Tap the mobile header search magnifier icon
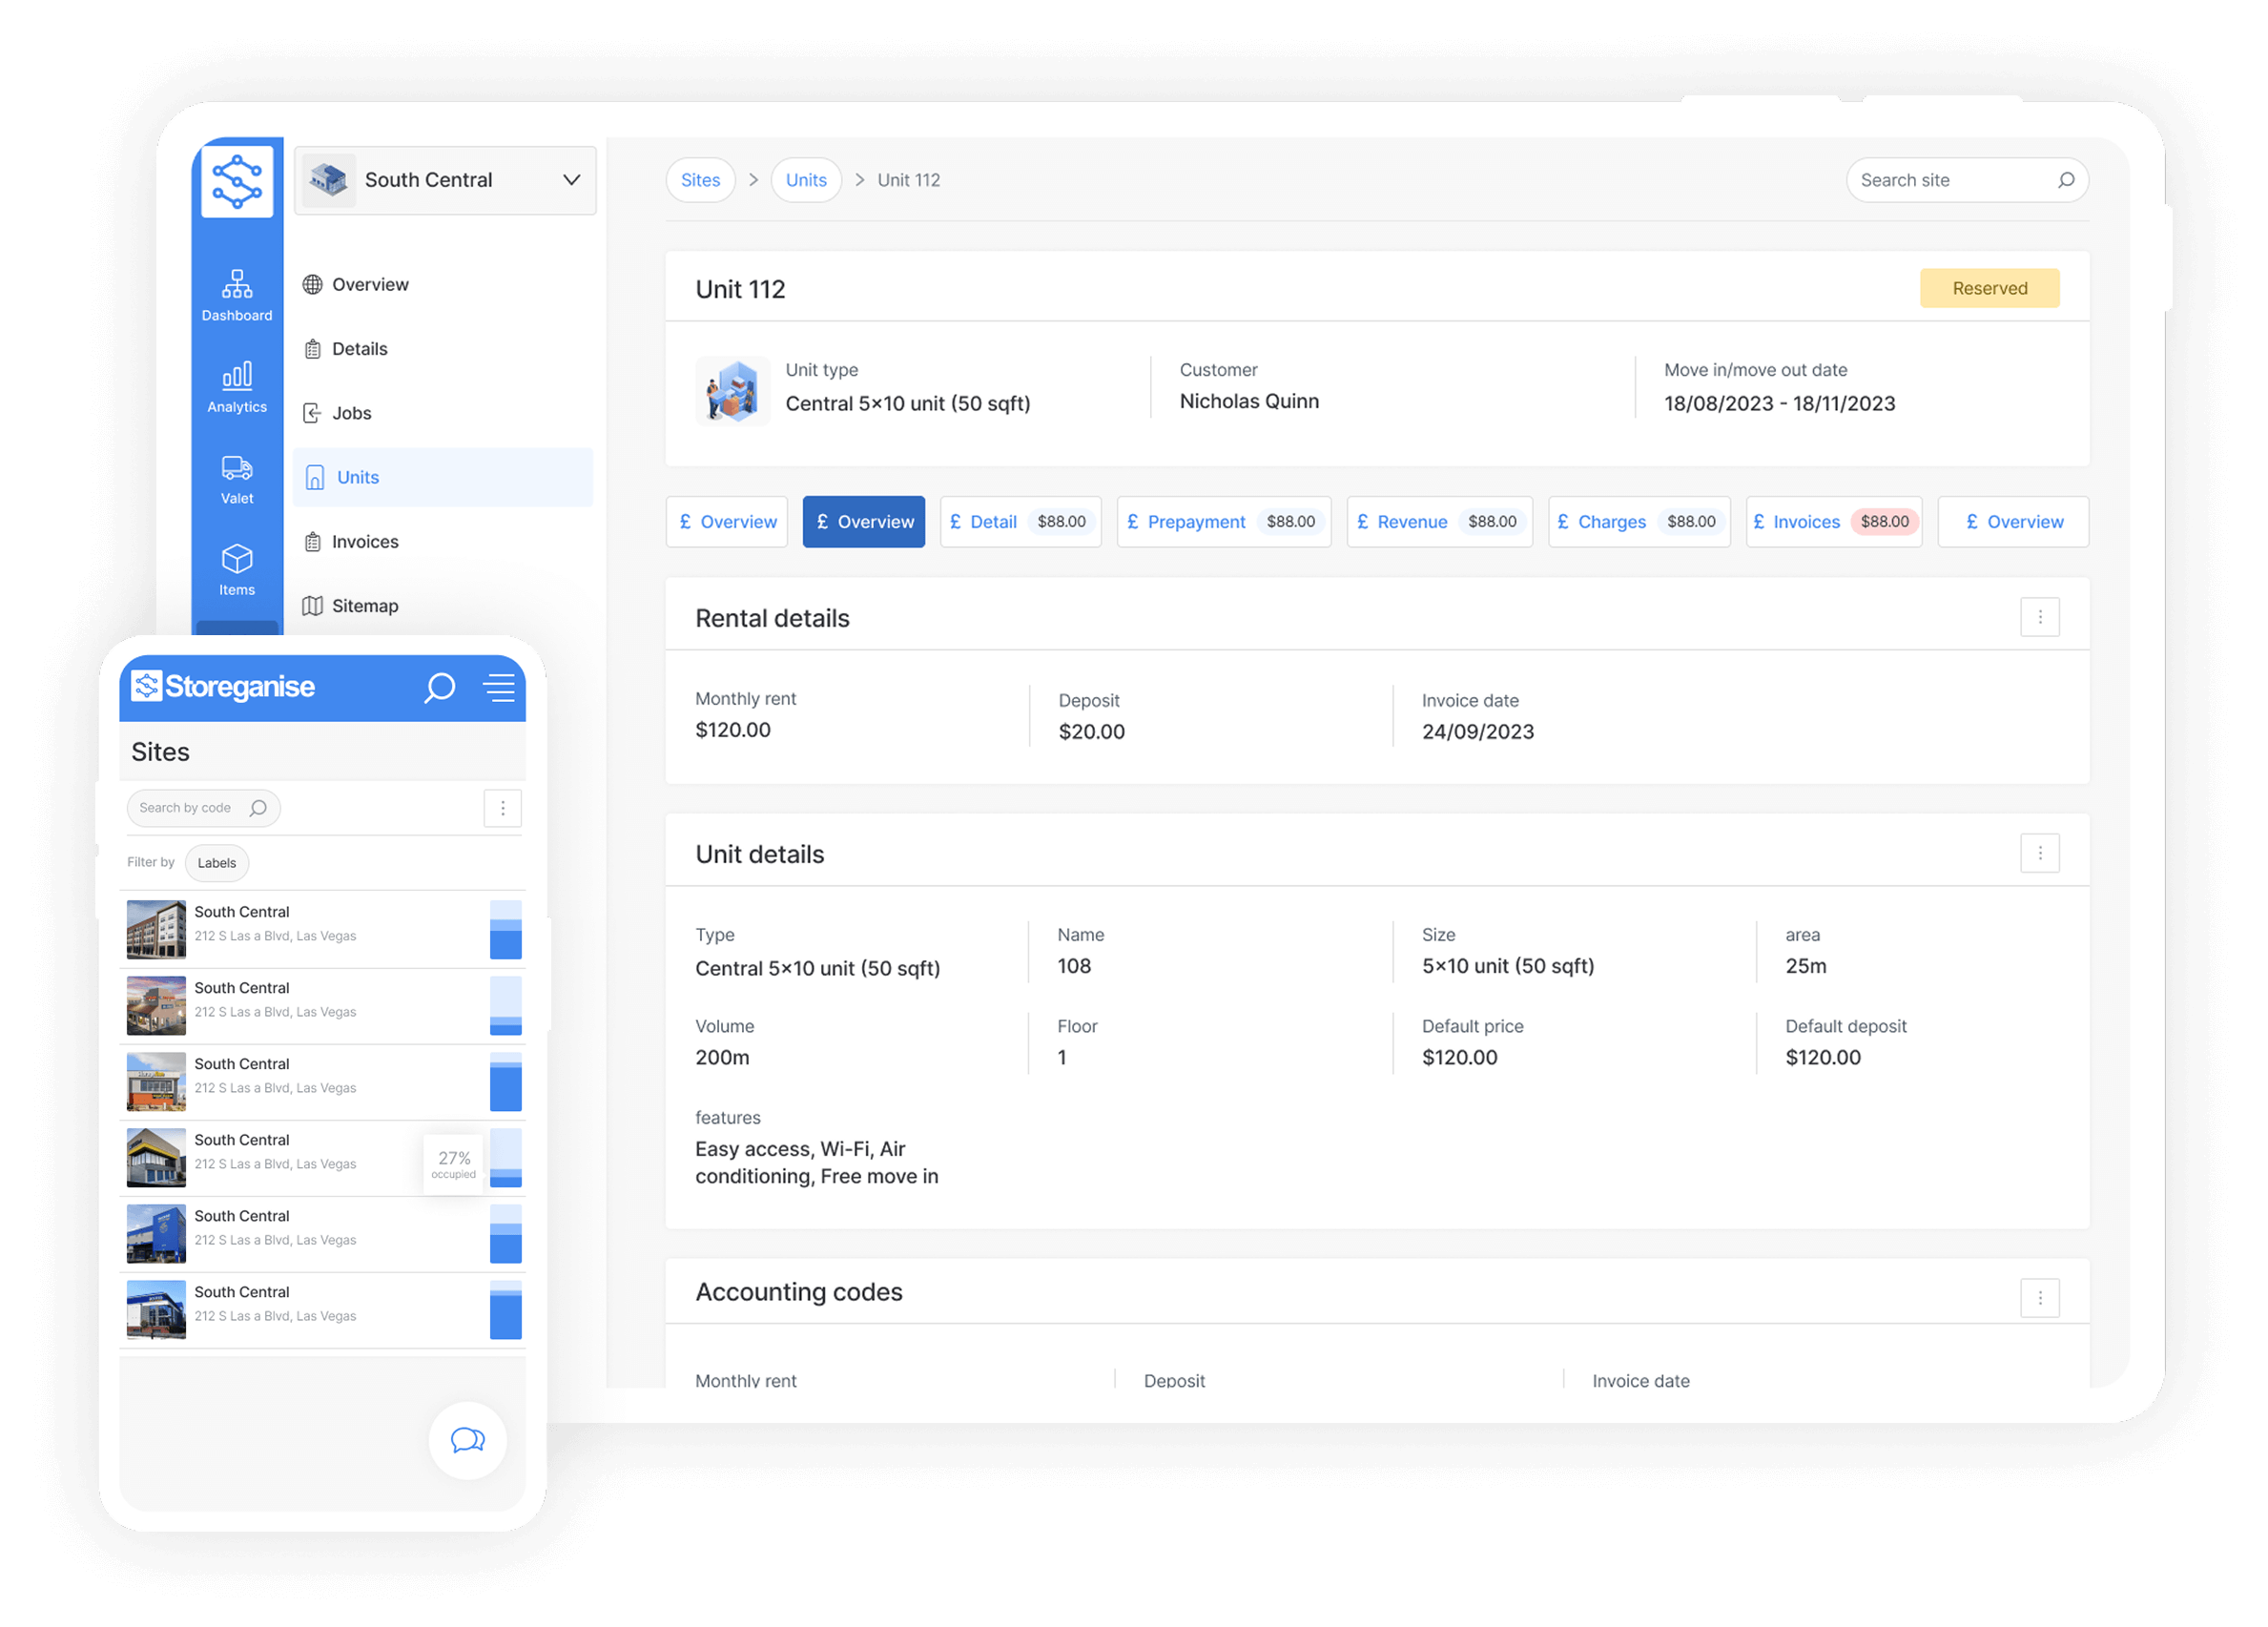 click(440, 688)
